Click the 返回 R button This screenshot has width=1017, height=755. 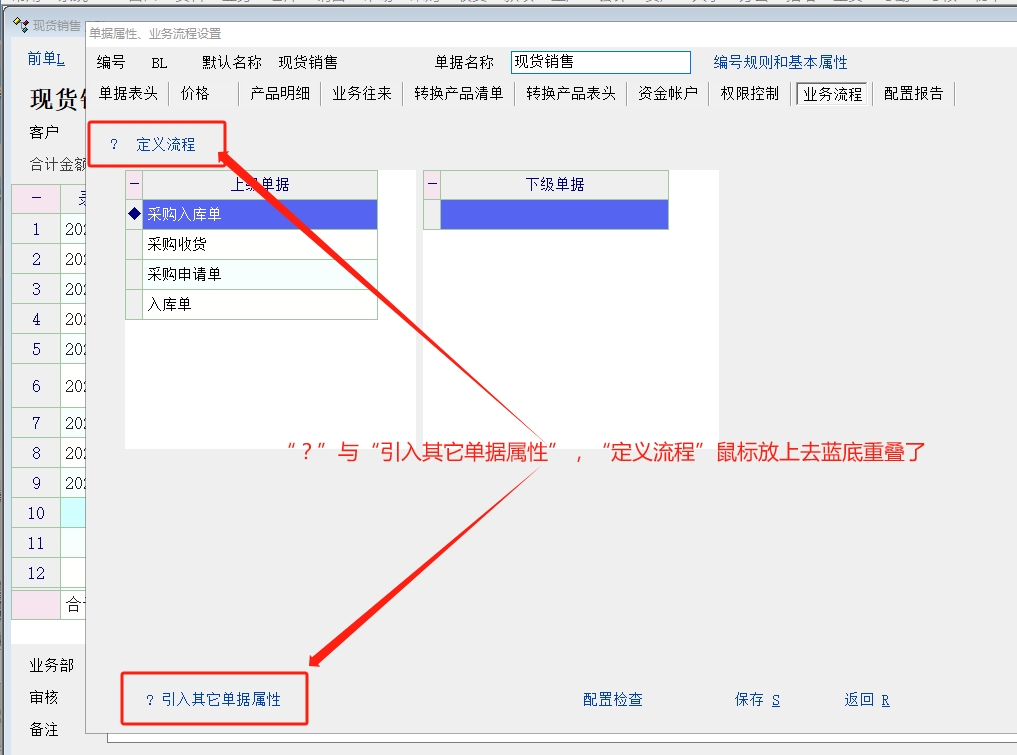pyautogui.click(x=867, y=700)
